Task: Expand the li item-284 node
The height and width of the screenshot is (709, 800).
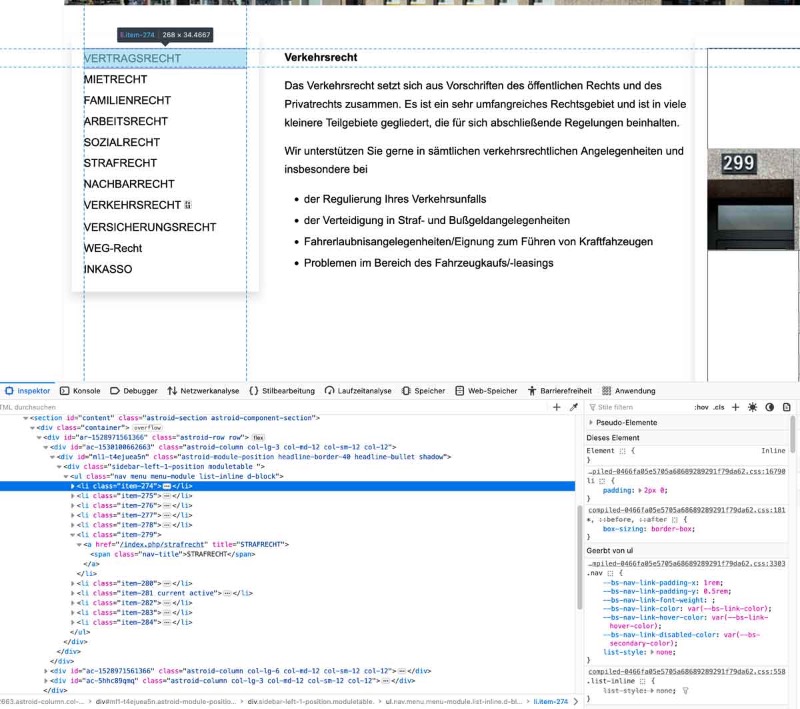Action: (x=72, y=622)
